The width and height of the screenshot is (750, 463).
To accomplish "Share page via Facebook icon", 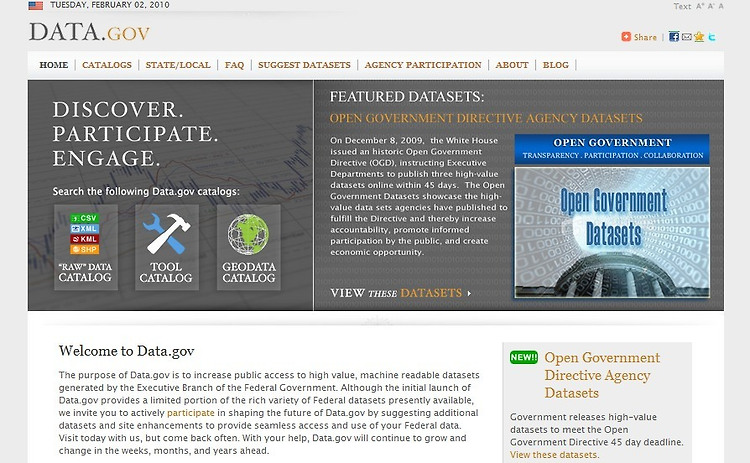I will coord(674,37).
